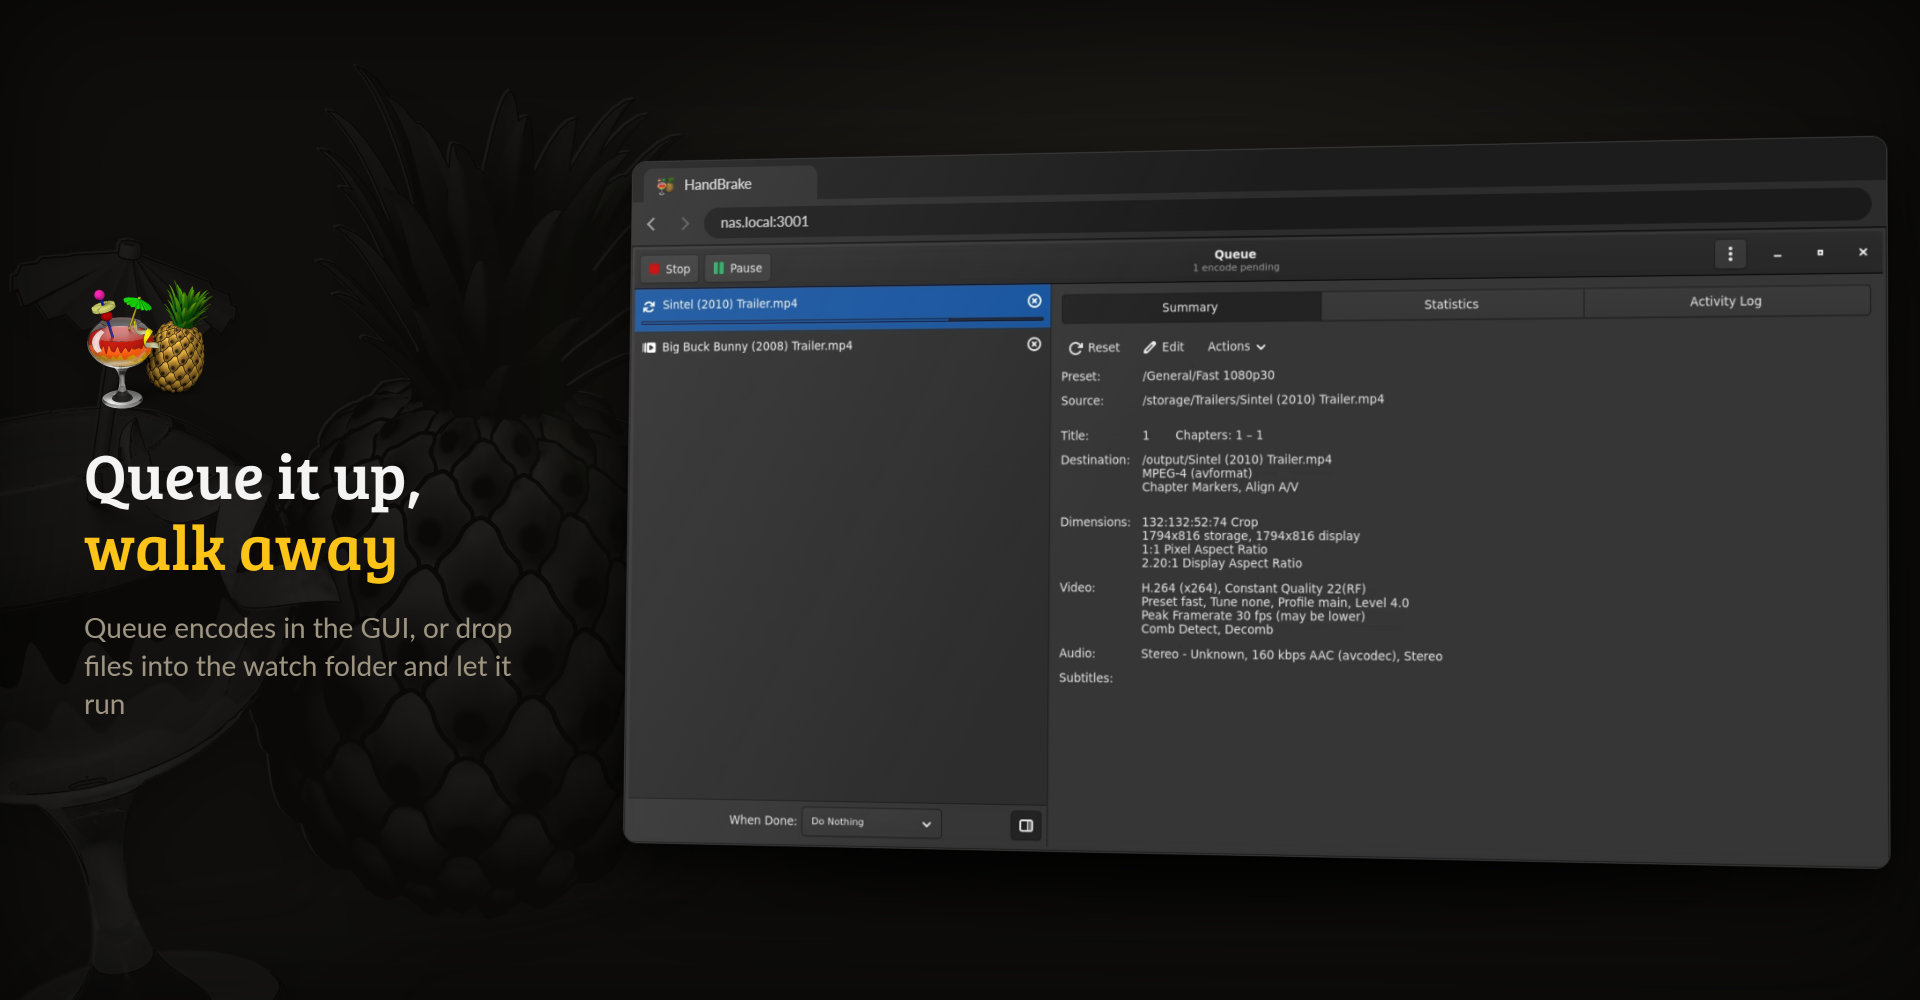Screen dimensions: 1920x1000
Task: Go back in the browser
Action: 651,224
